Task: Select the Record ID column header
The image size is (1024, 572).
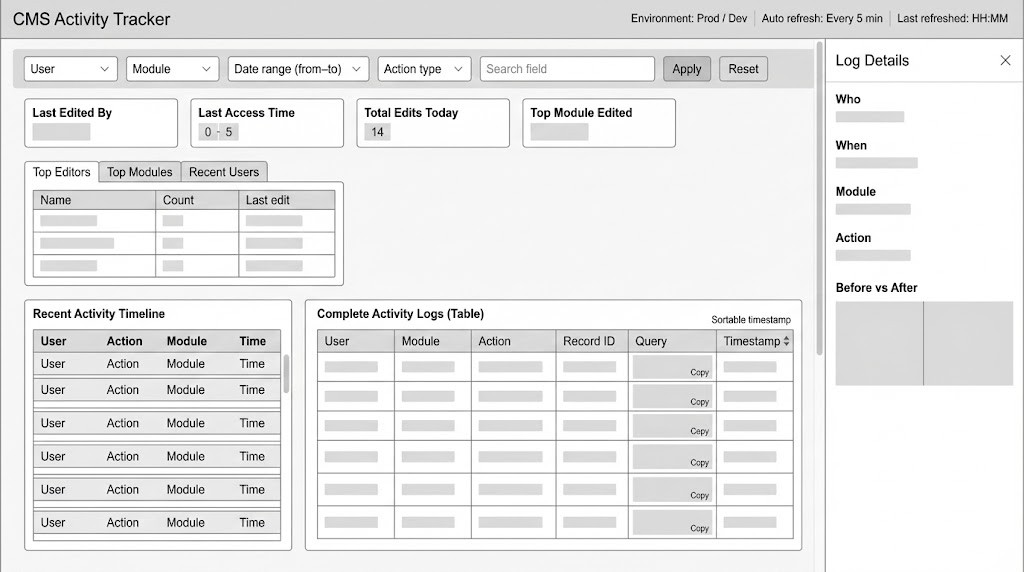Action: coord(592,341)
